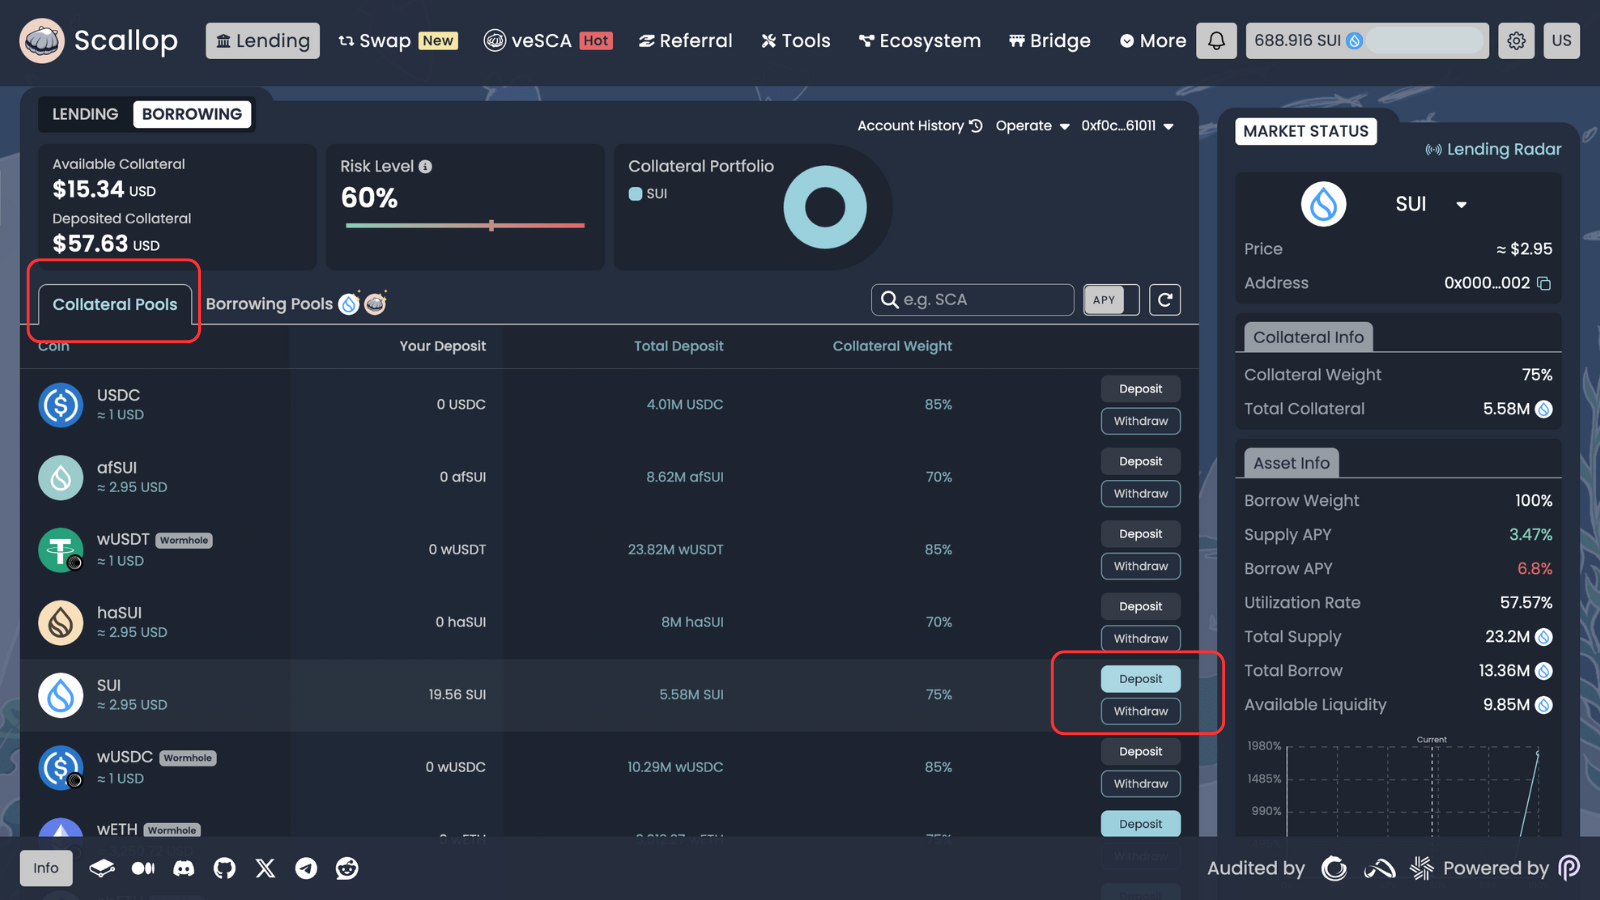Click the first auditor logo after Audited by
This screenshot has height=900, width=1600.
click(1334, 868)
